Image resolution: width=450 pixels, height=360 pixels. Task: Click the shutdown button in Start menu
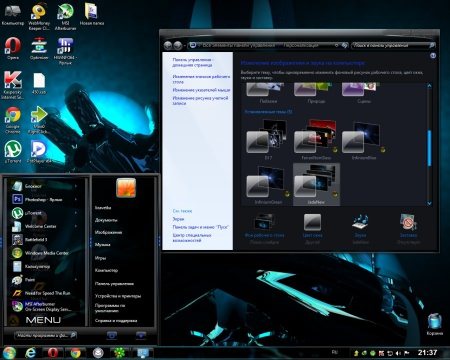pyautogui.click(x=112, y=335)
